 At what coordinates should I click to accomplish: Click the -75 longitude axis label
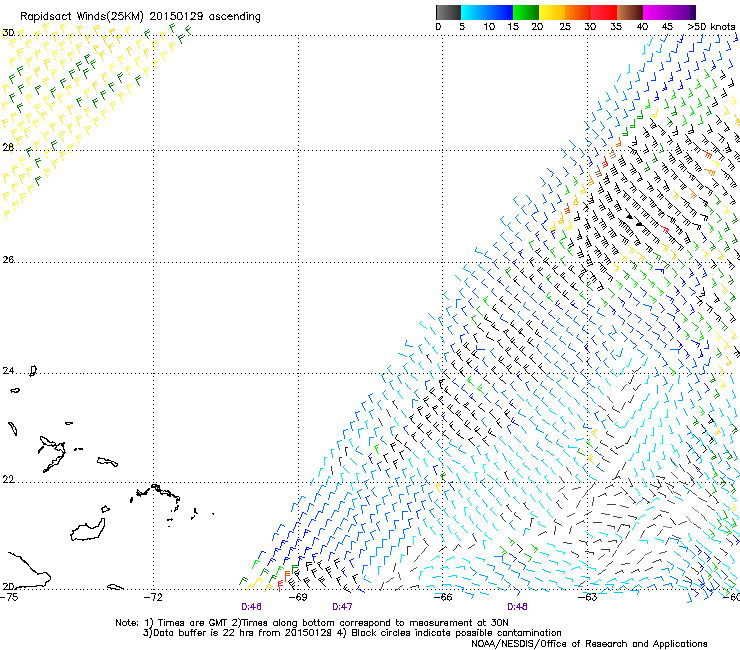9,597
